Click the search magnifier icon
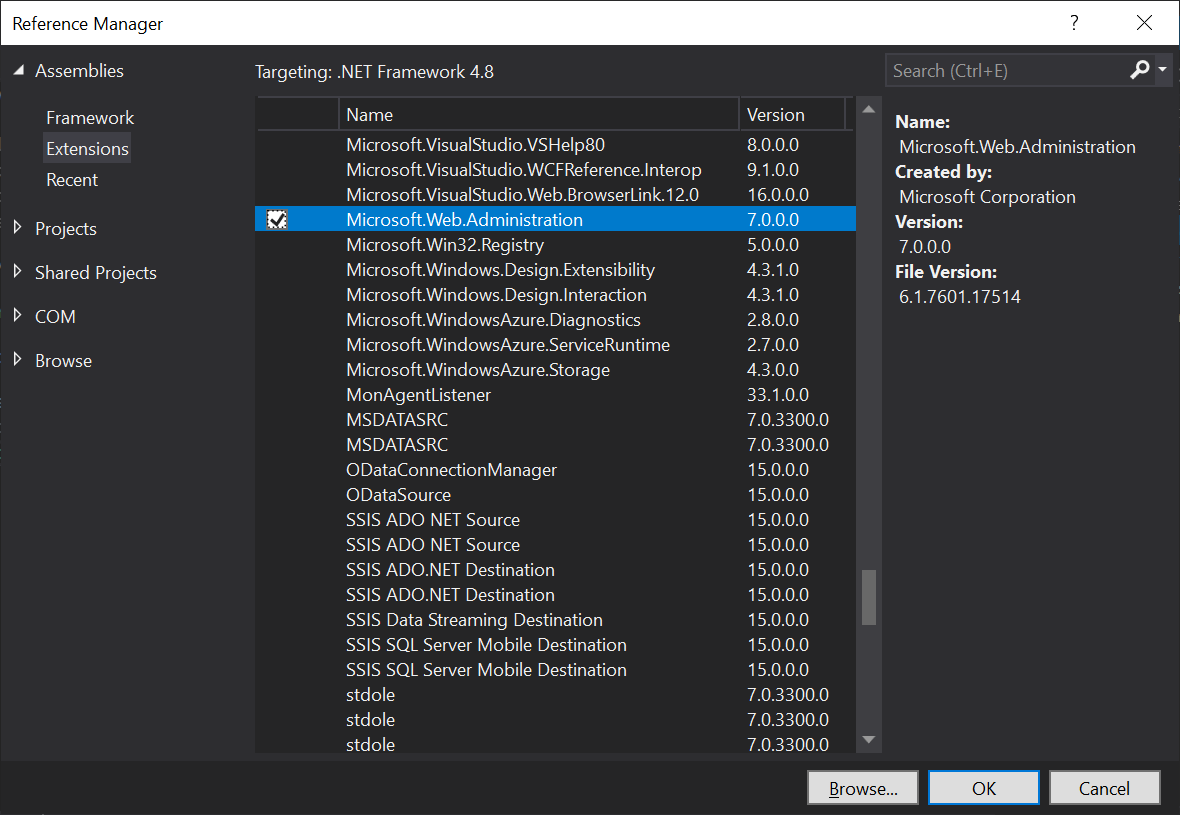Viewport: 1180px width, 815px height. (1140, 70)
